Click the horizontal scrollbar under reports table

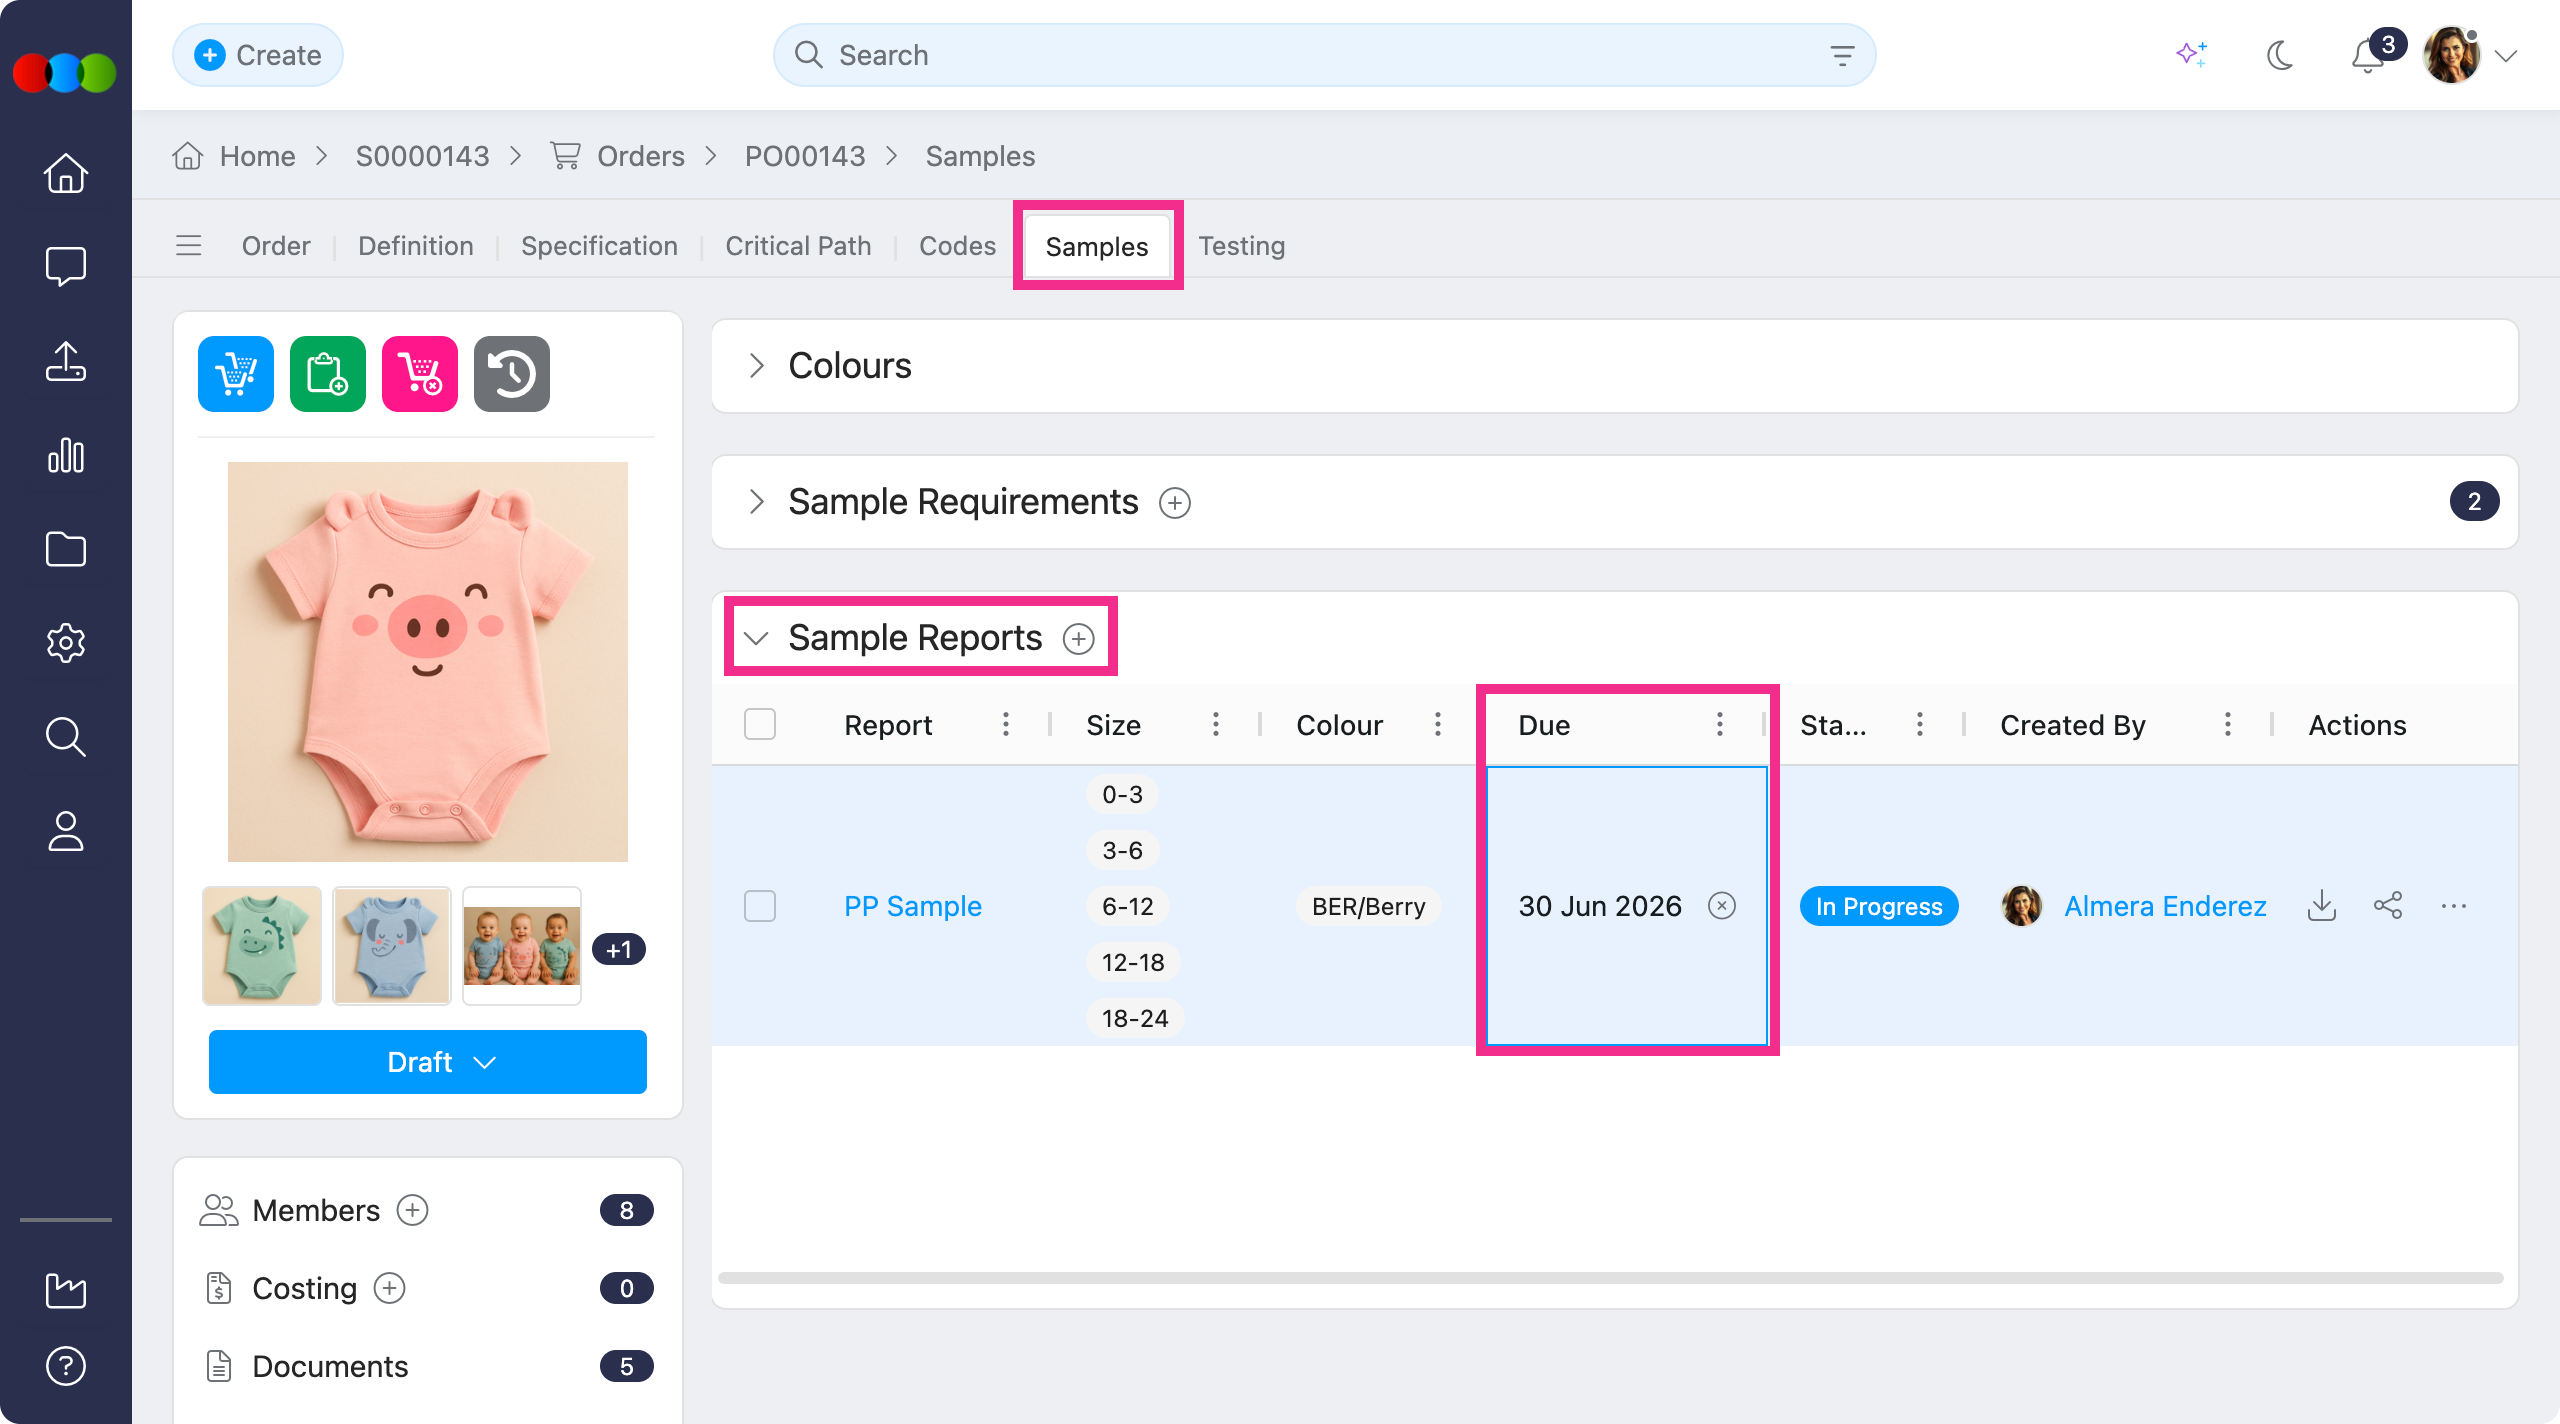coord(1610,1278)
